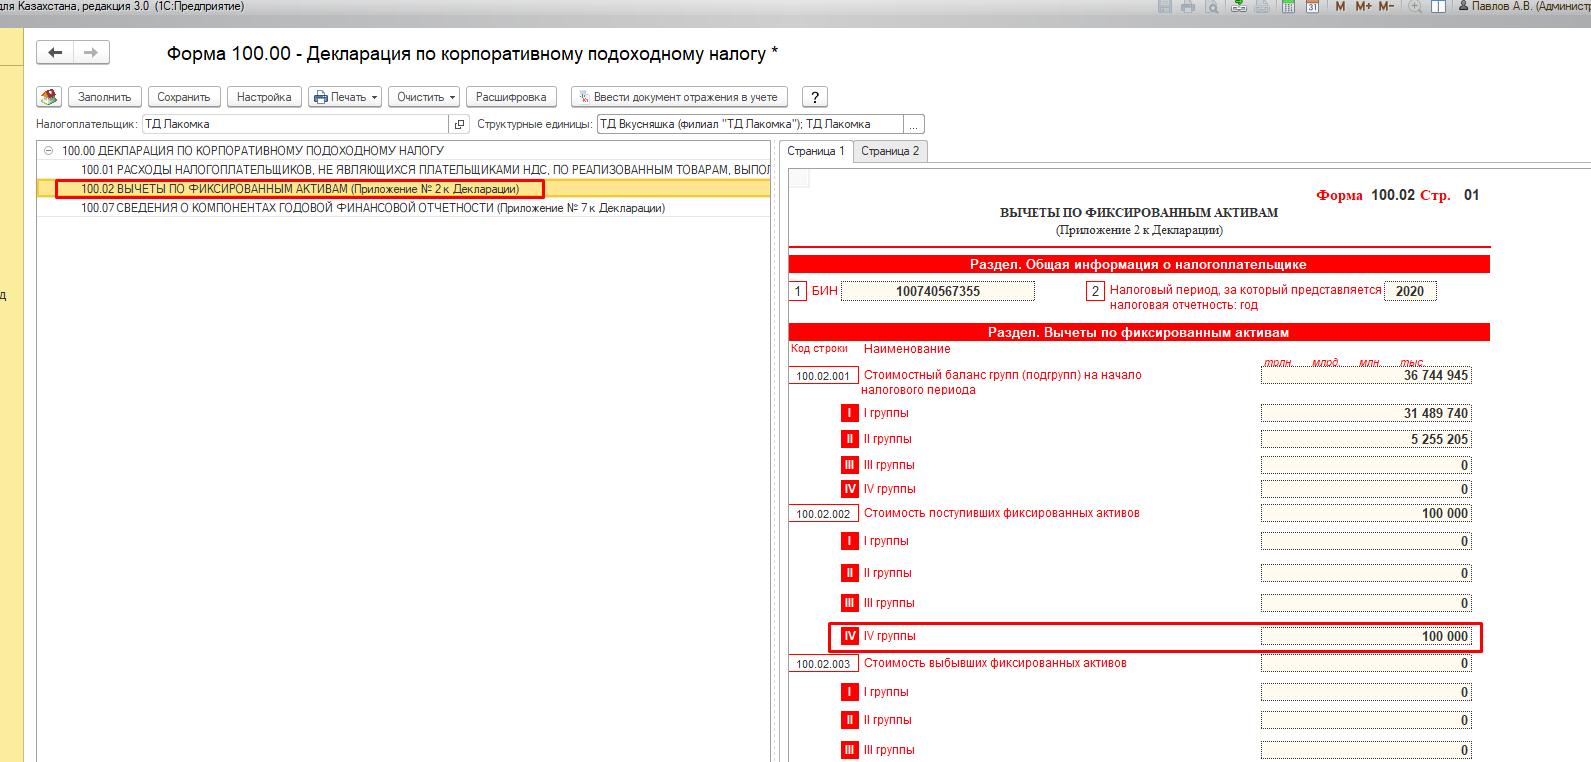Click I группы value 31 489 740
Viewport: 1591px width, 762px height.
1366,413
